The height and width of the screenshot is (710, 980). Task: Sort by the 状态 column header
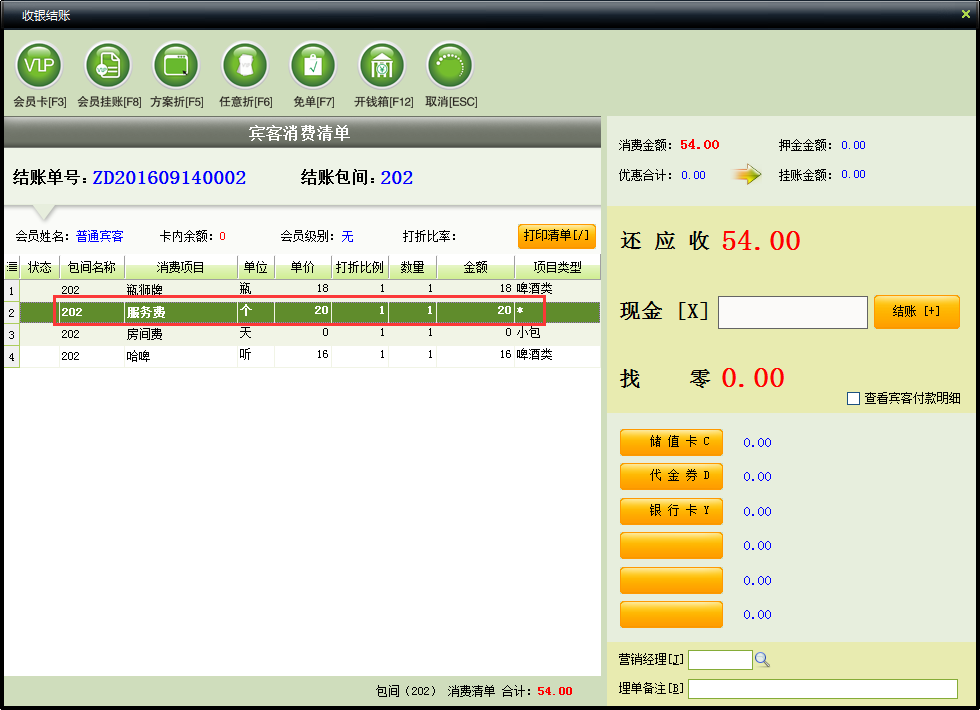39,268
